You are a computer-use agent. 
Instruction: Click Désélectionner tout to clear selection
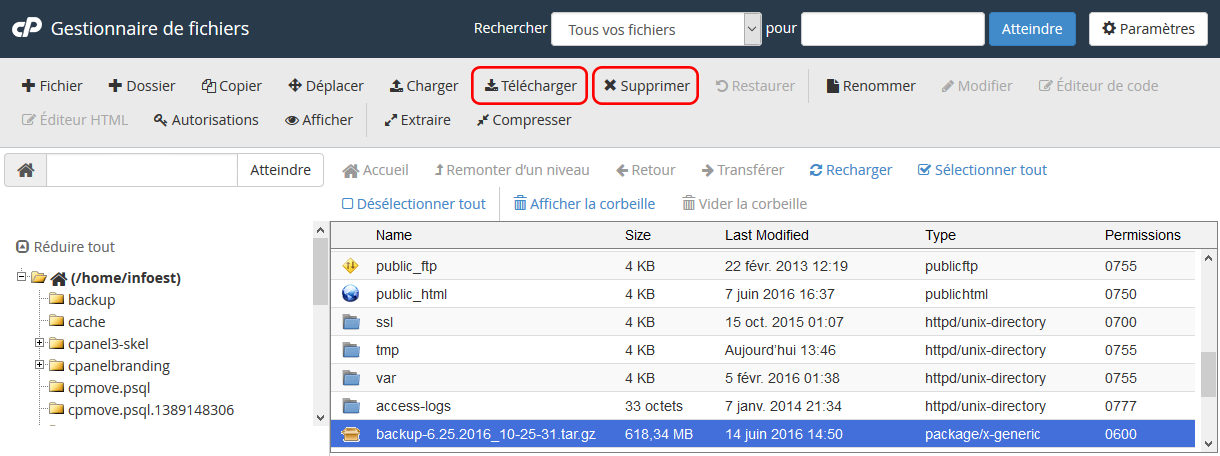click(413, 204)
